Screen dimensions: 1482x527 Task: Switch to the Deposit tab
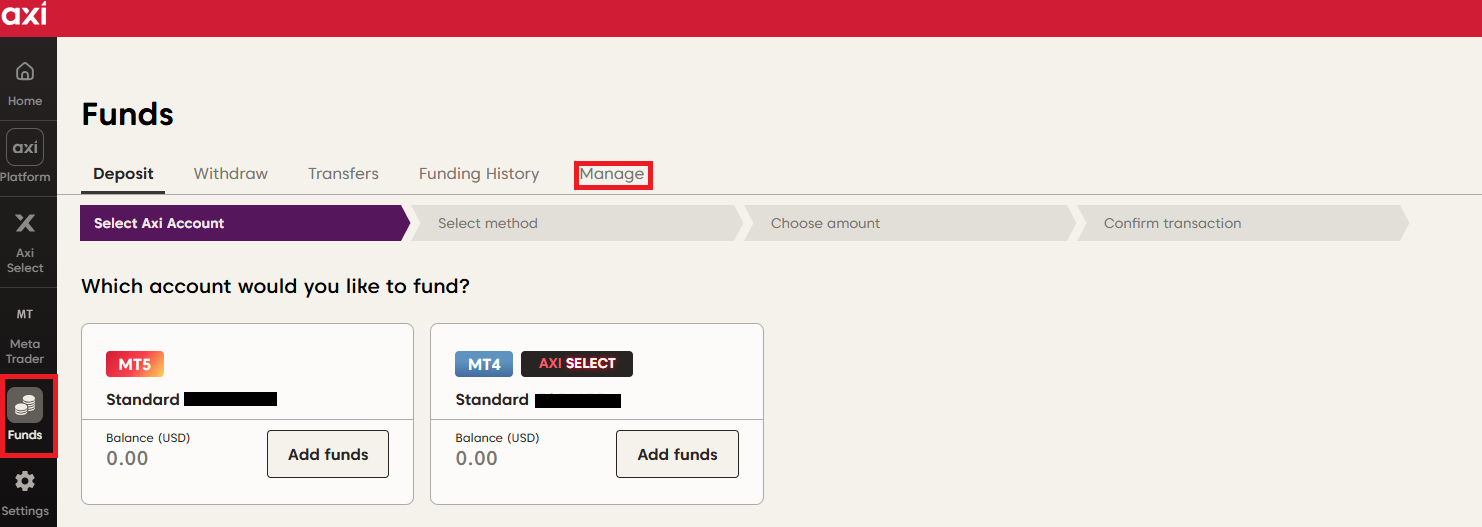pyautogui.click(x=123, y=174)
